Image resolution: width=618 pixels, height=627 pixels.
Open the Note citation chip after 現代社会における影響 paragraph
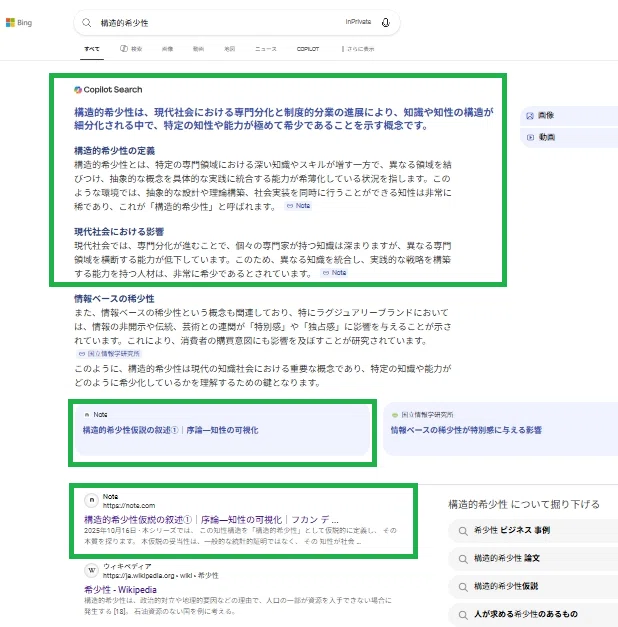pos(334,273)
